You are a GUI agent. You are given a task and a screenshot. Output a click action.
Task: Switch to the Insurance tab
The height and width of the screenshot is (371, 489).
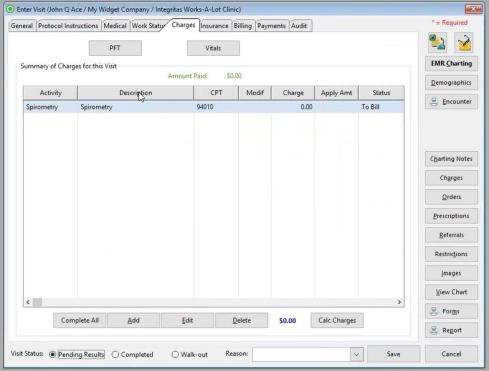pos(214,26)
